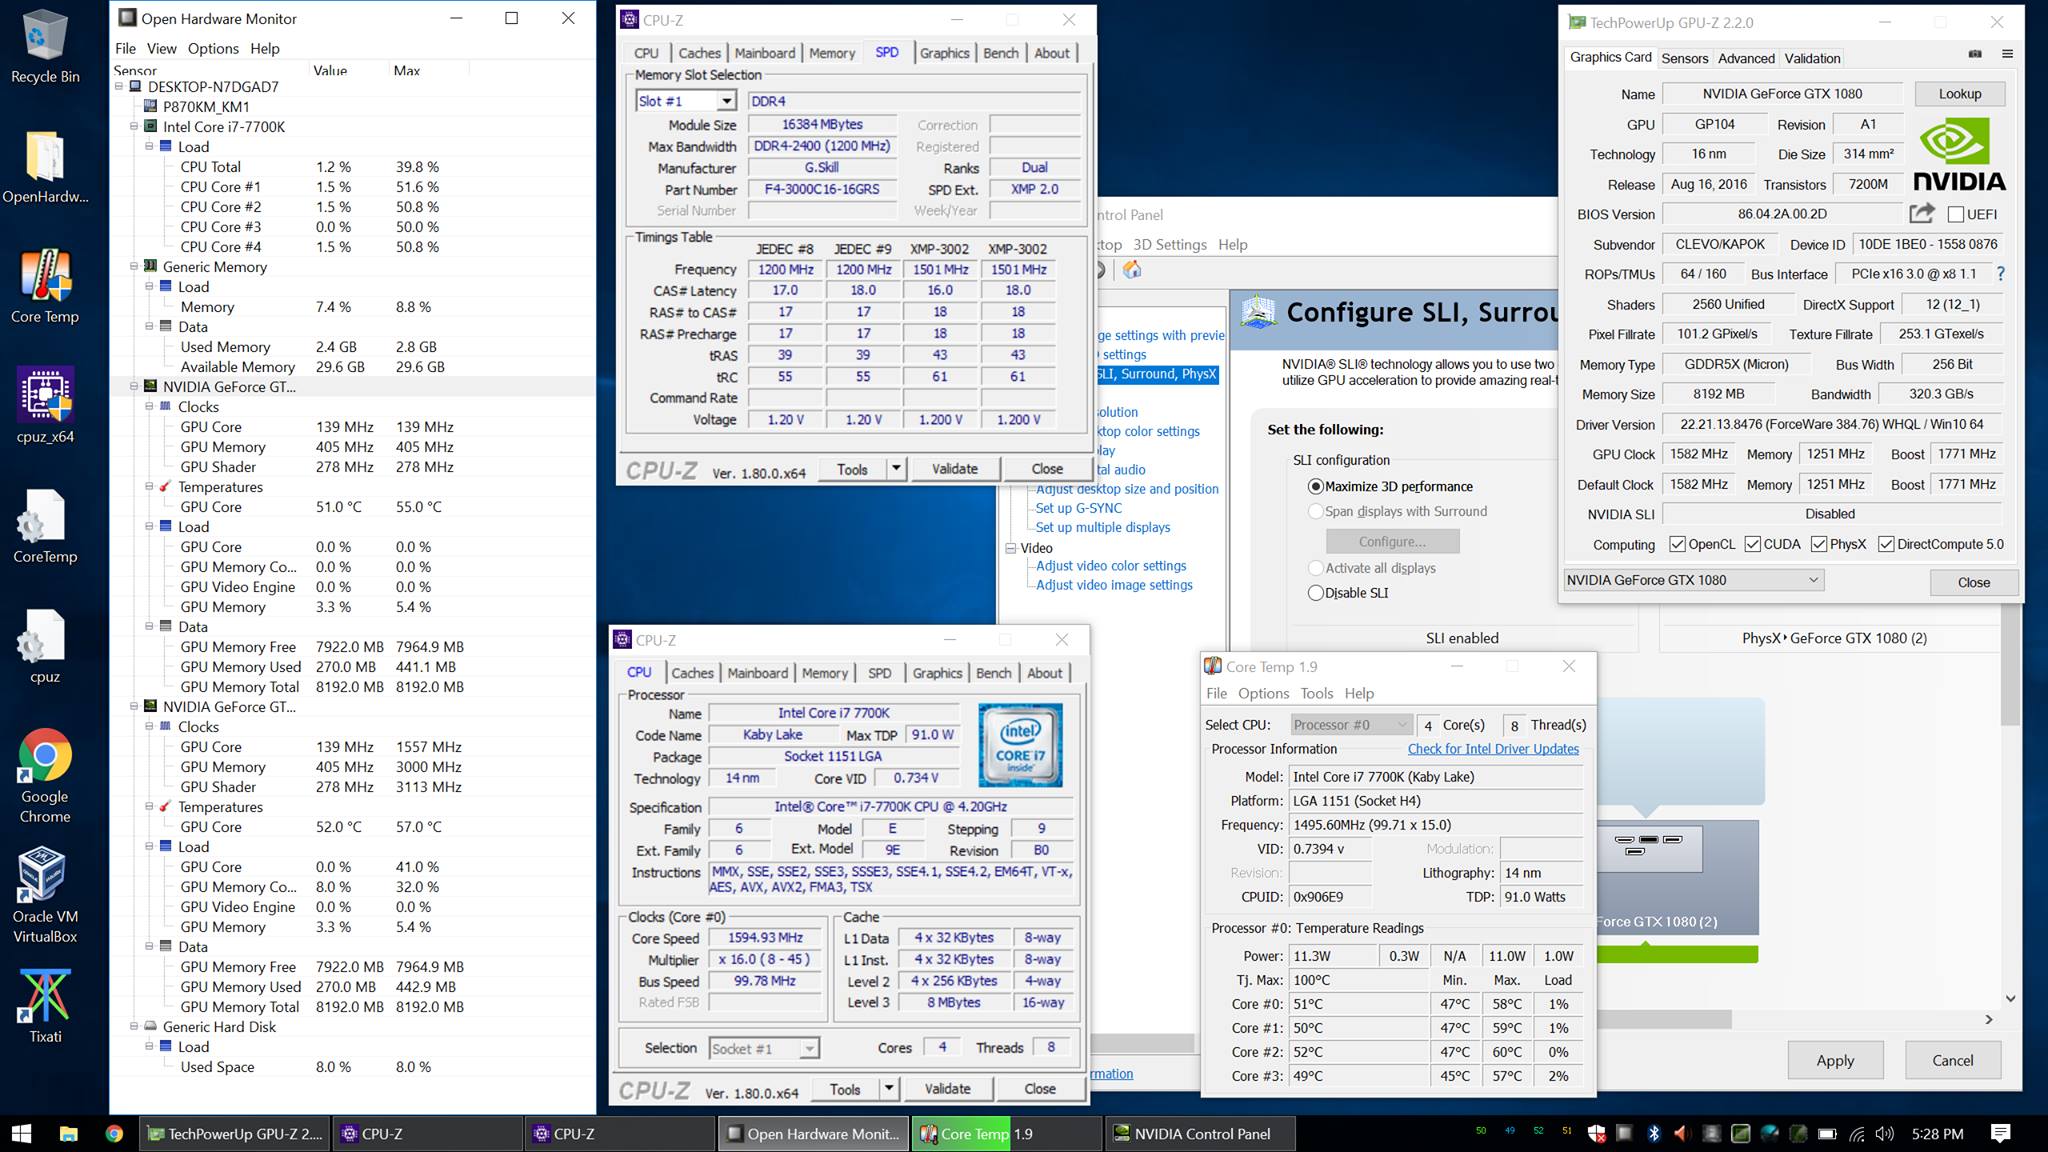Open the Tools menu in Core Temp
Viewport: 2048px width, 1152px height.
tap(1316, 693)
